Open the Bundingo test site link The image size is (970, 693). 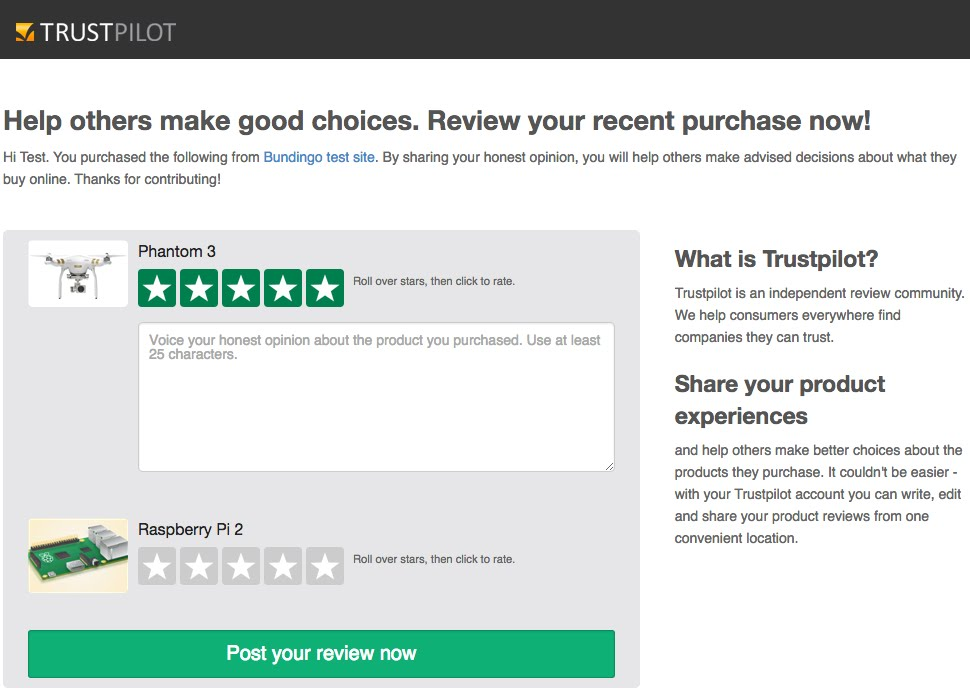pyautogui.click(x=319, y=157)
